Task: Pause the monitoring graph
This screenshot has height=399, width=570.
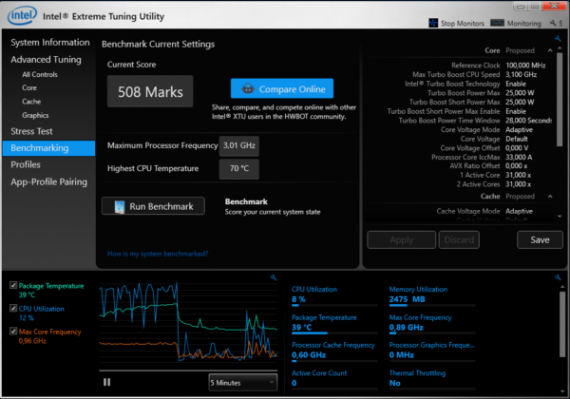Action: (x=107, y=382)
